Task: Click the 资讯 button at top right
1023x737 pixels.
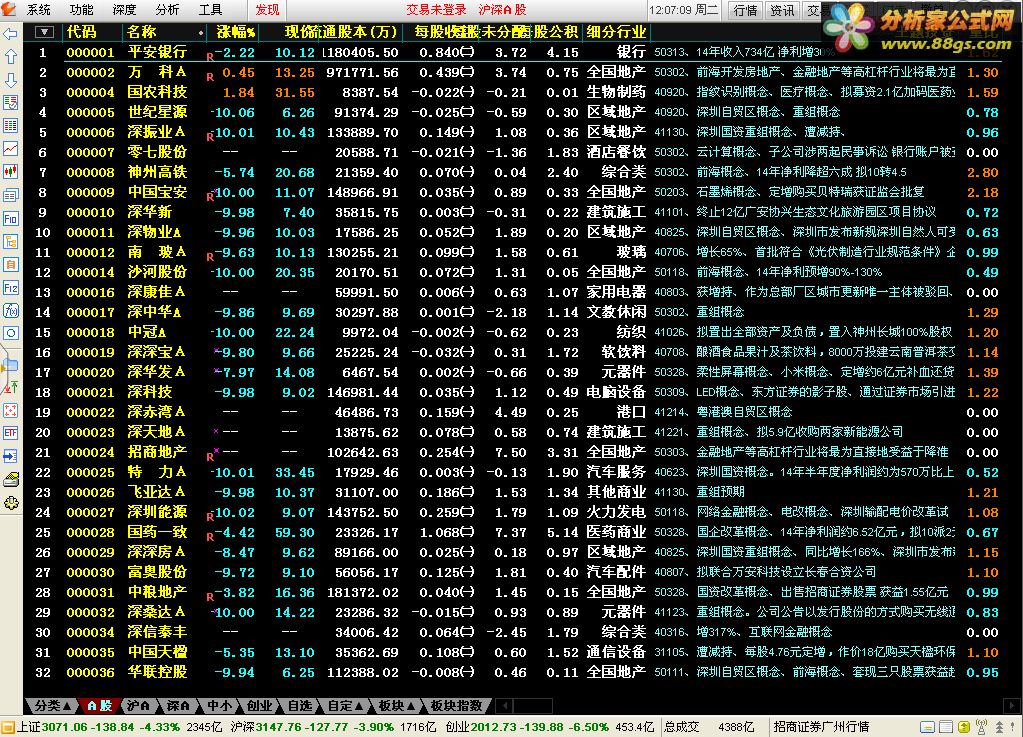Action: (782, 10)
